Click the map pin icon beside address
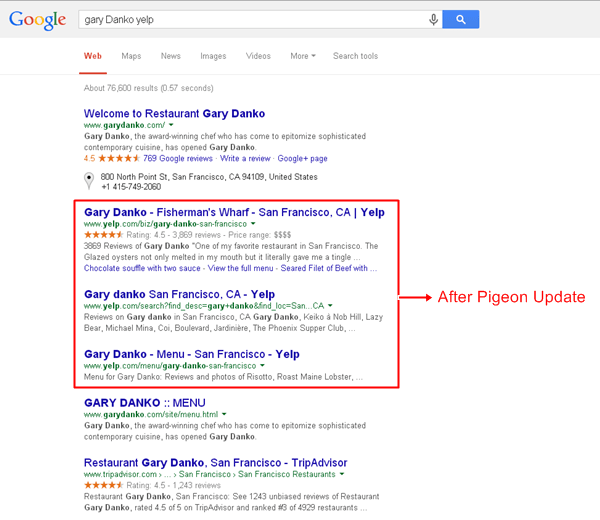This screenshot has height=520, width=600. coord(89,181)
